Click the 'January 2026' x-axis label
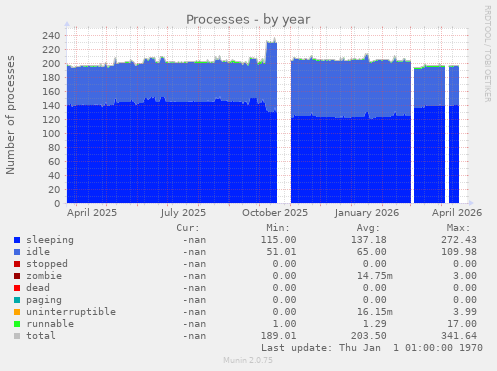Viewport: 497px width, 371px height. coord(367,213)
